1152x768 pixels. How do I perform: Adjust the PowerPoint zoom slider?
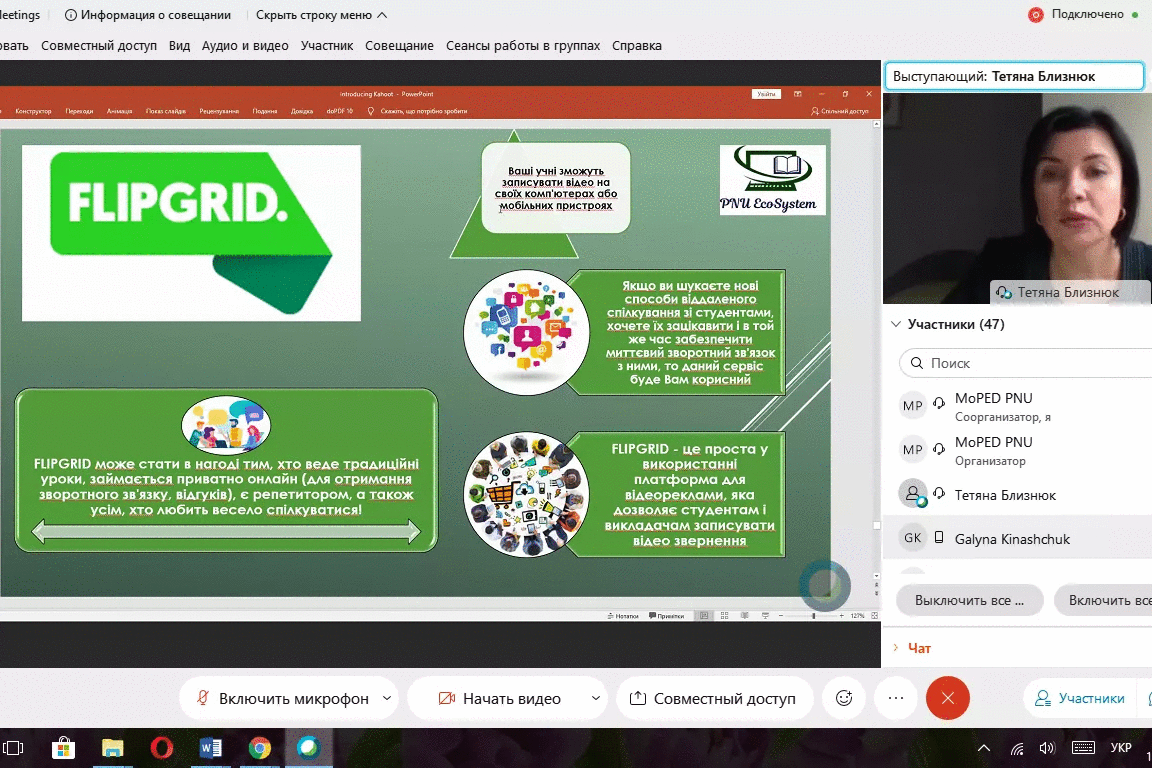[x=813, y=616]
